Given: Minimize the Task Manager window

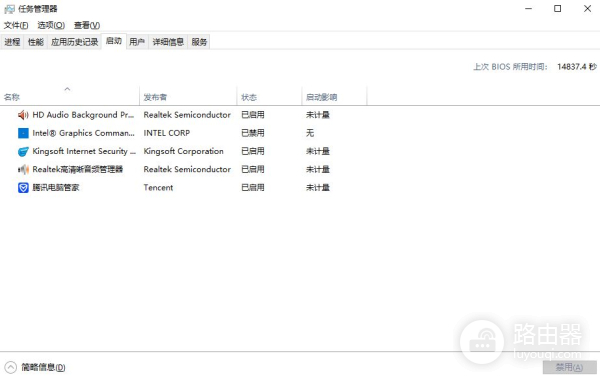Looking at the screenshot, I should (x=528, y=8).
